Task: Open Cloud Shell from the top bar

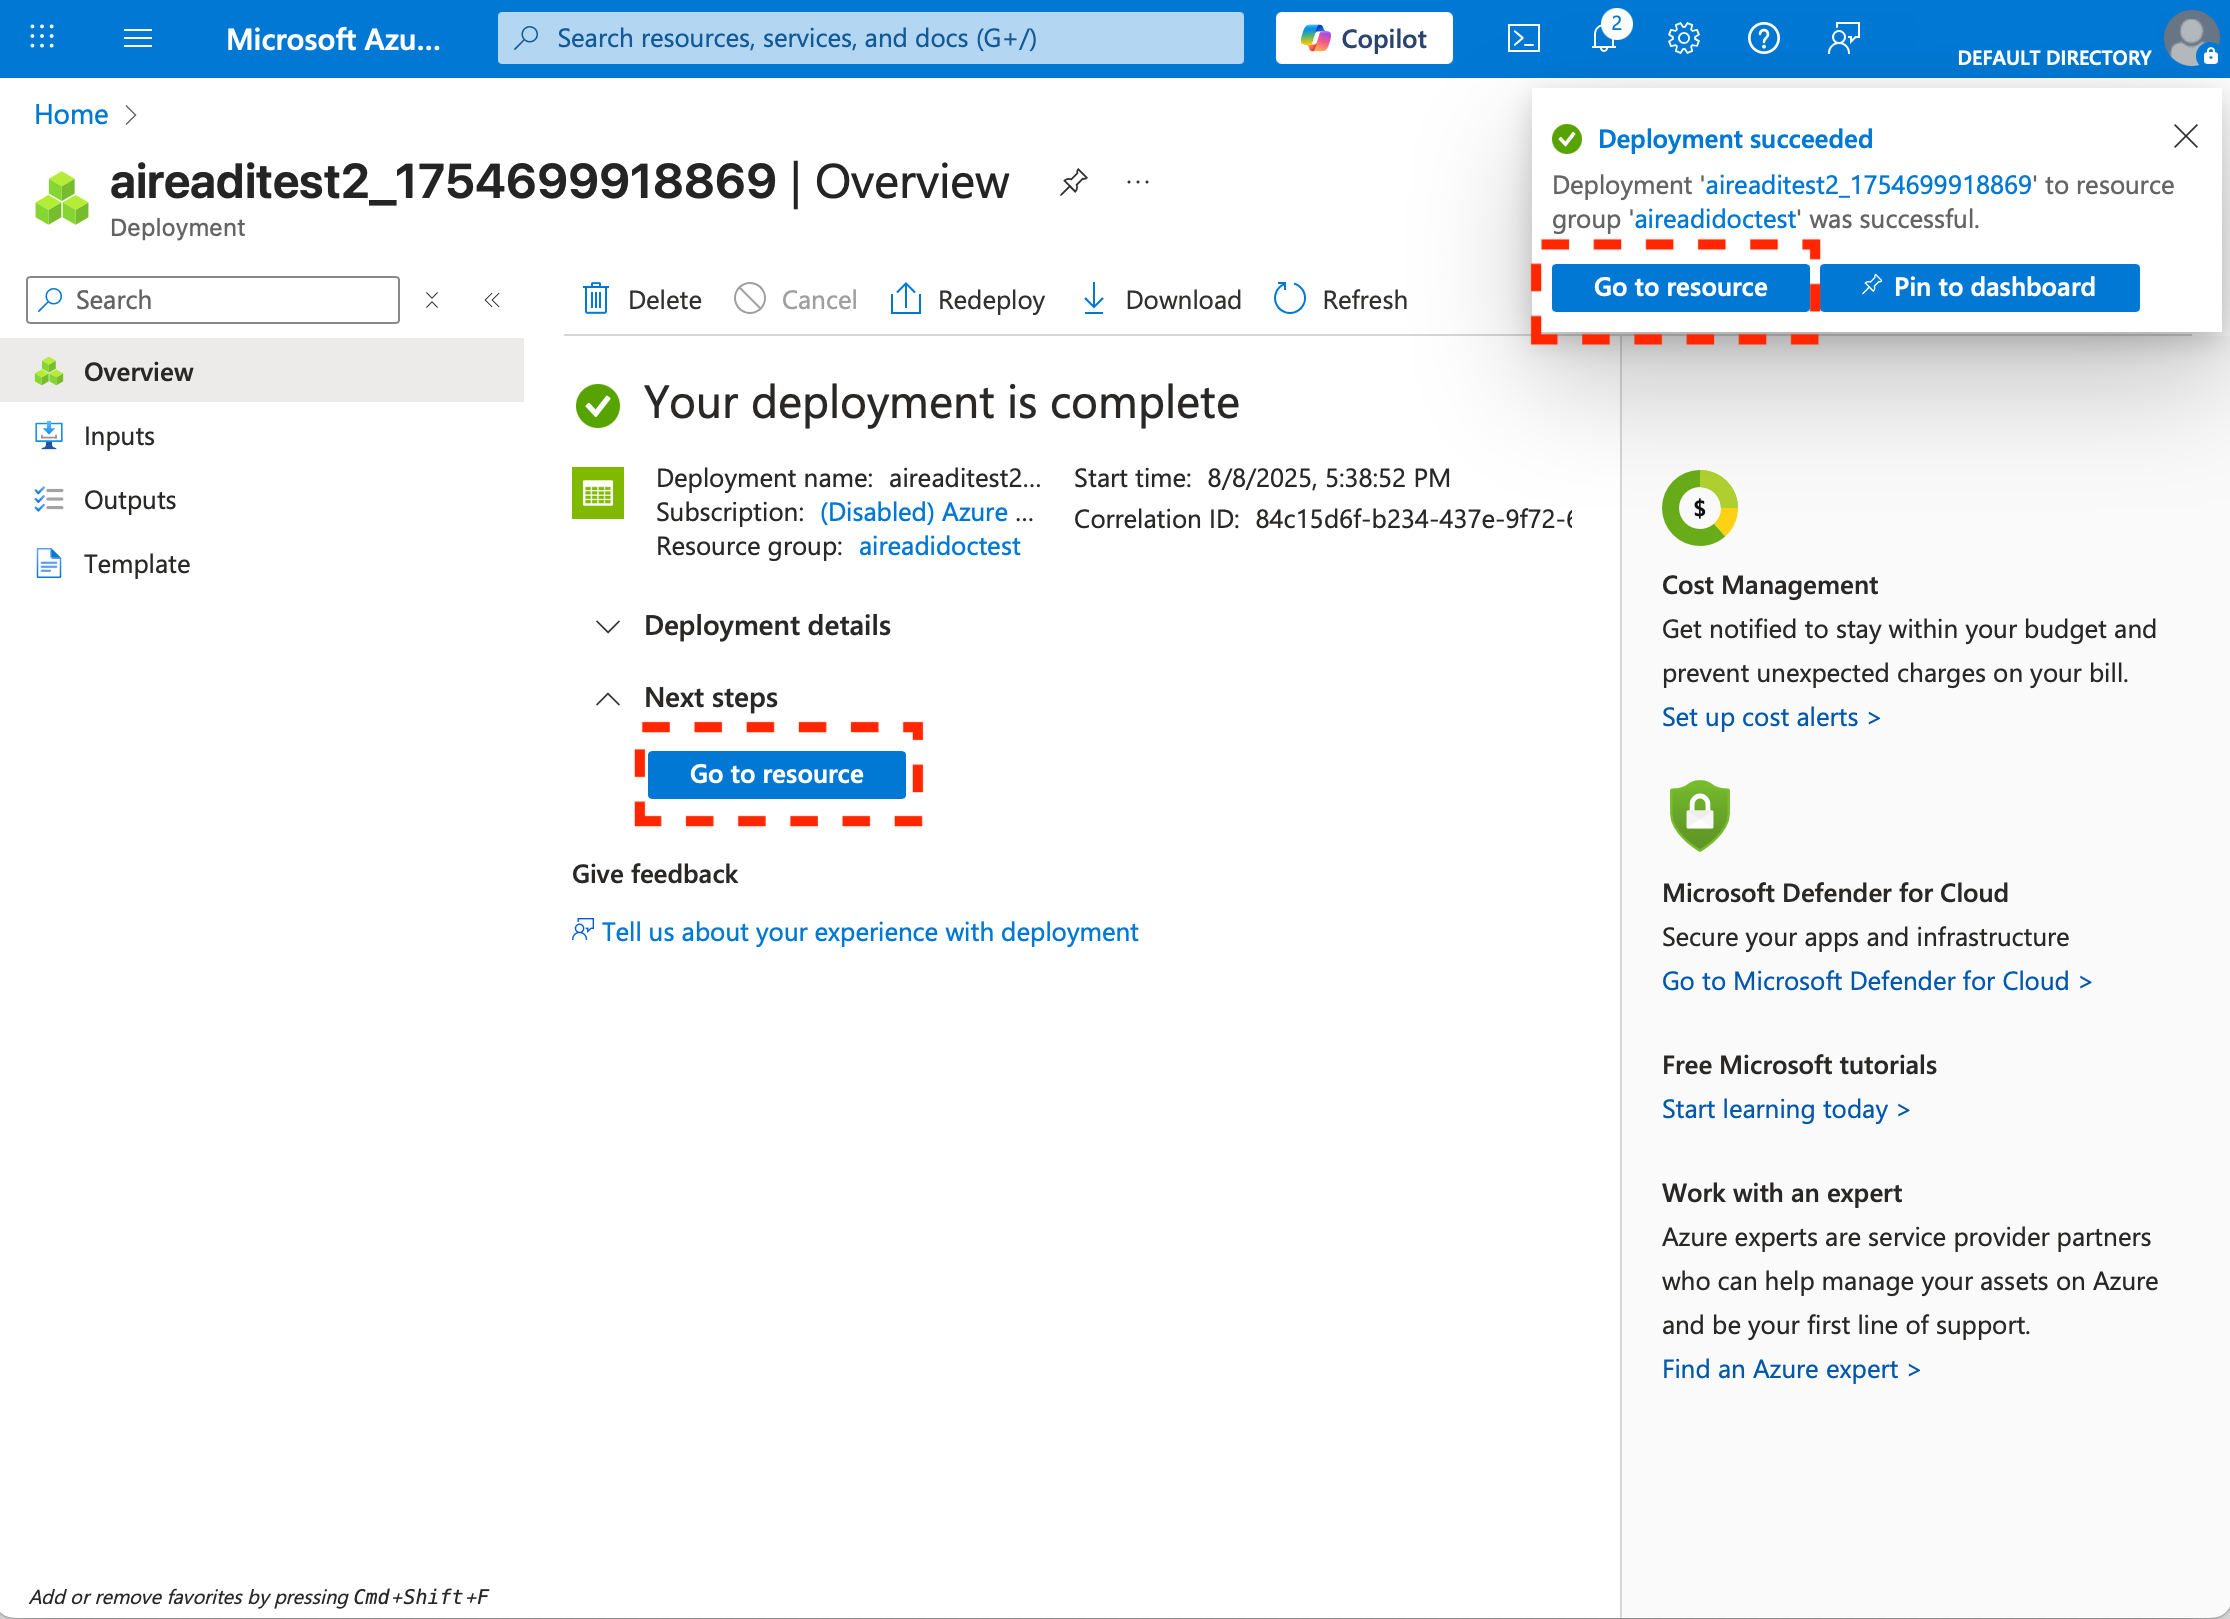Action: pyautogui.click(x=1523, y=39)
